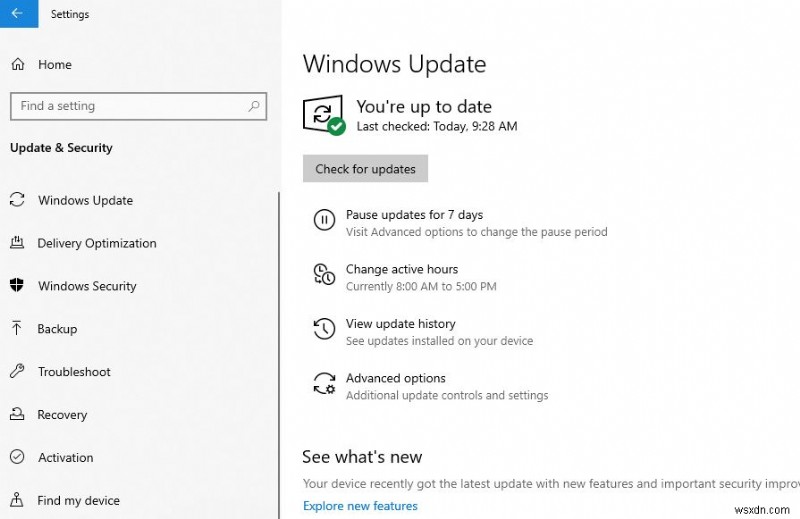
Task: Click the Advanced options gear-arrows icon
Action: tap(324, 383)
